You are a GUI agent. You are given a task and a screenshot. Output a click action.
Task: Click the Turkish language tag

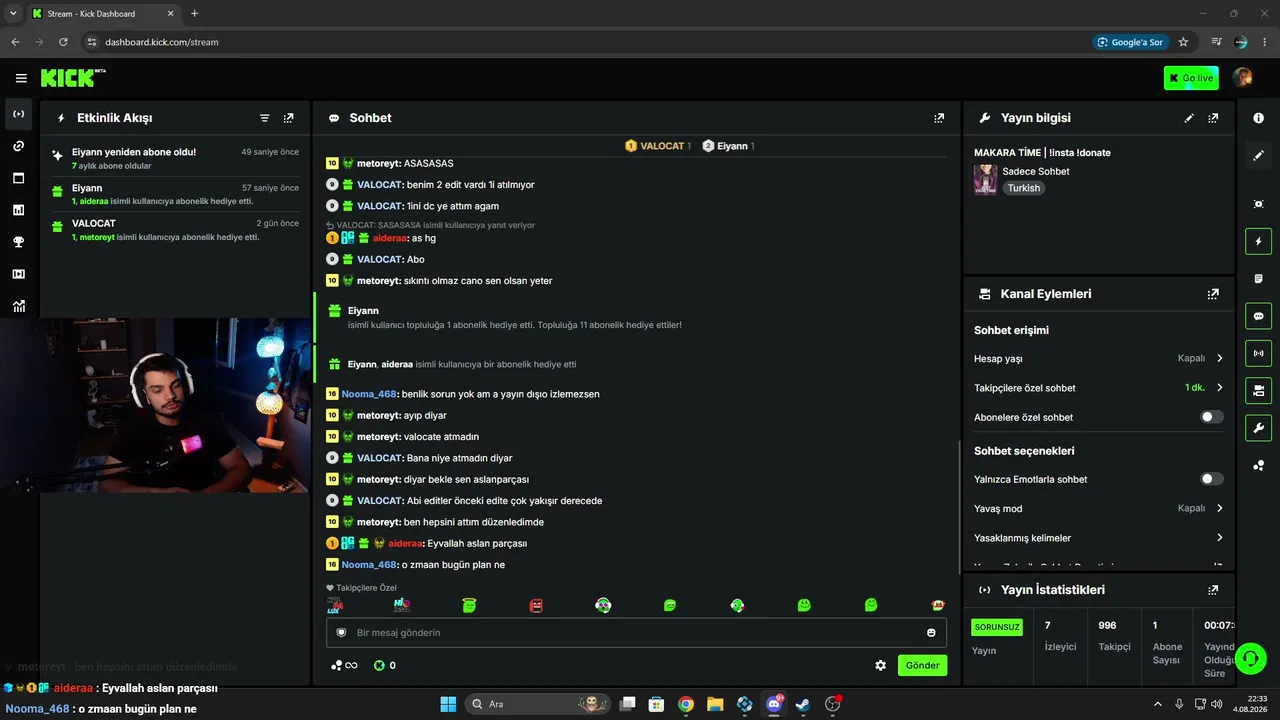pyautogui.click(x=1023, y=188)
